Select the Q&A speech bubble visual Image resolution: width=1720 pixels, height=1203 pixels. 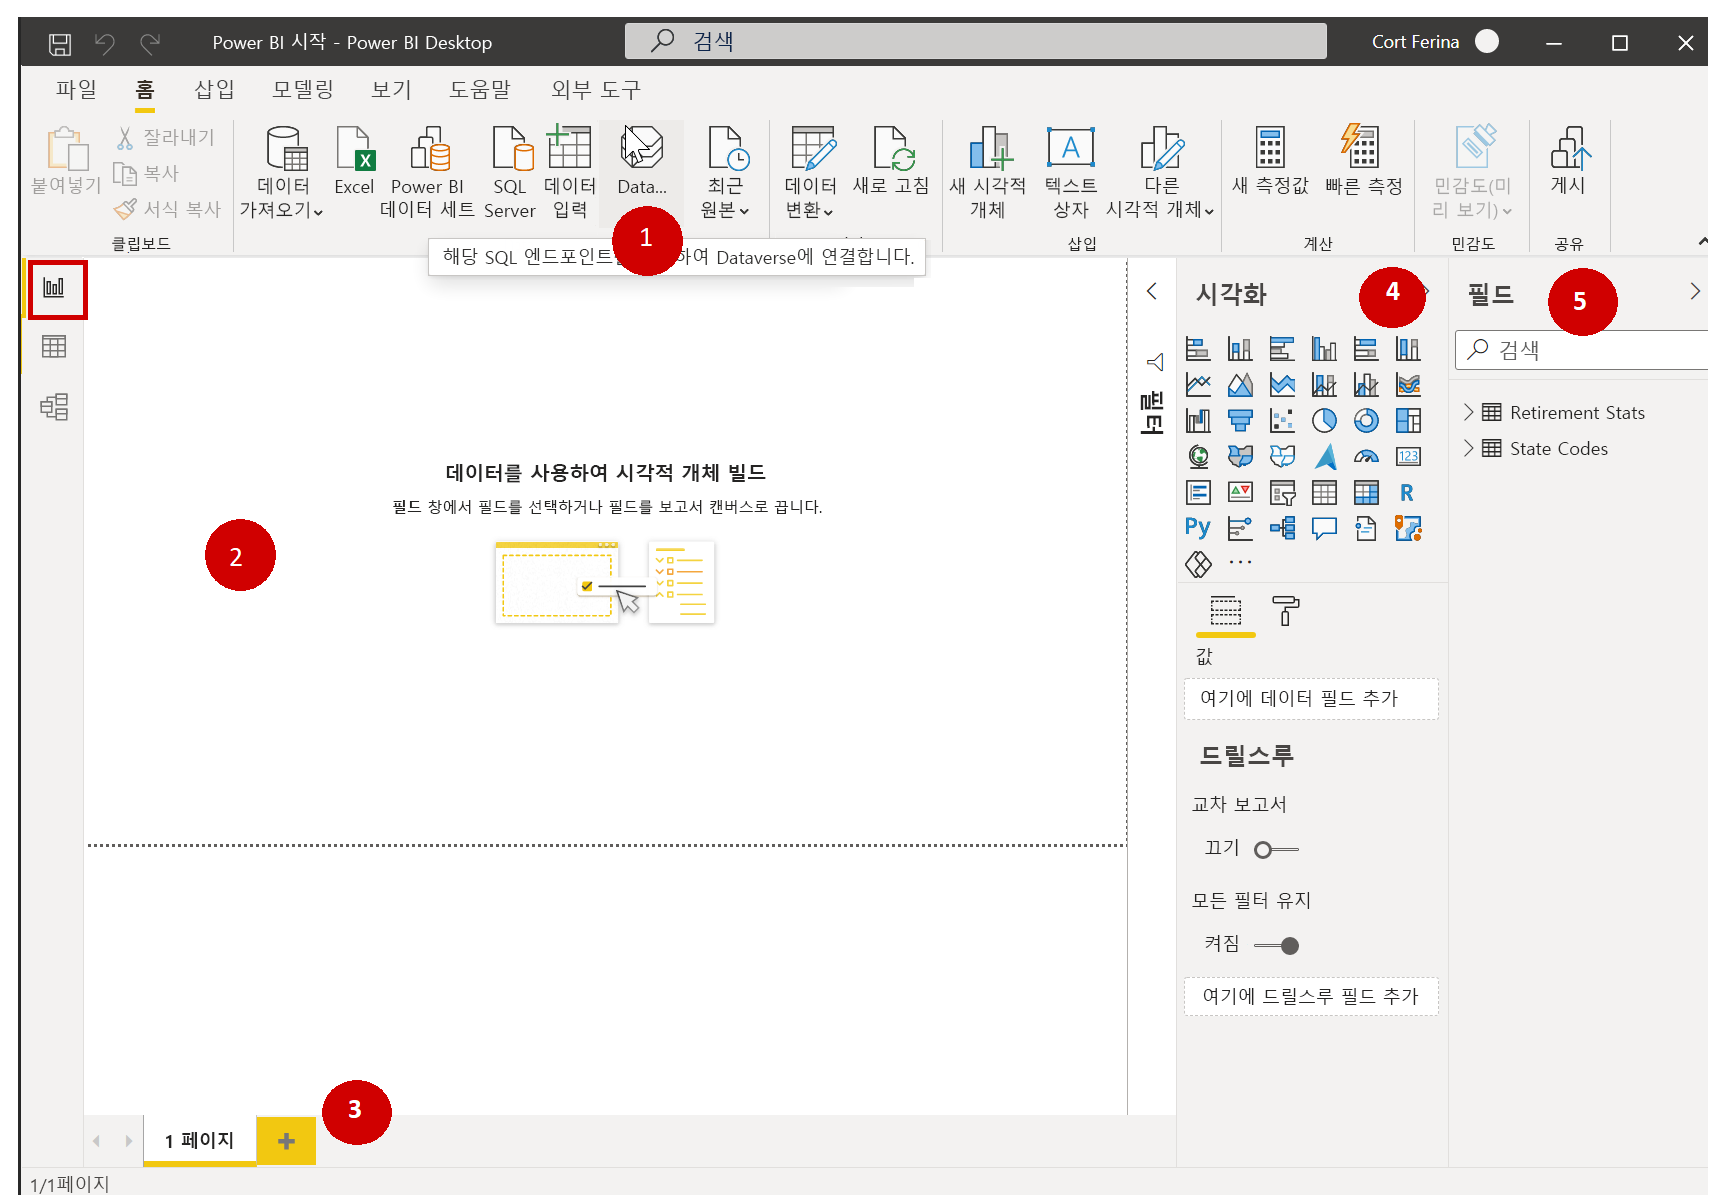1324,528
